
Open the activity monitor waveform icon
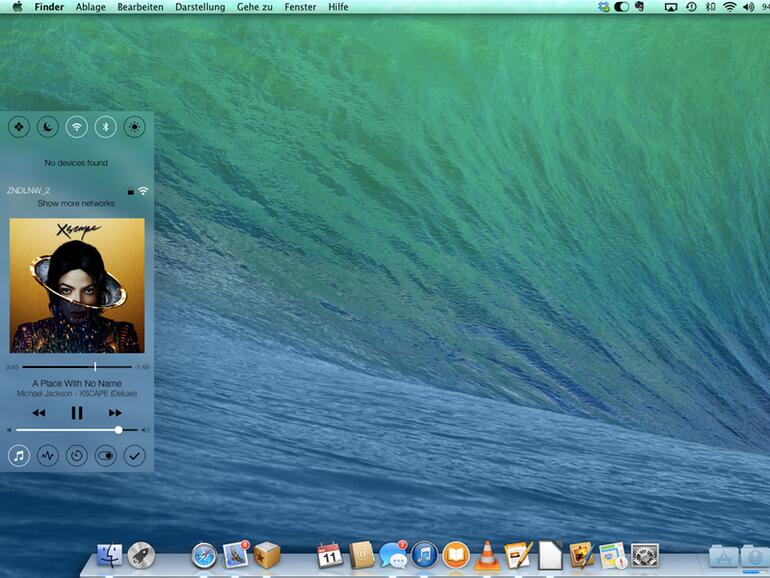coord(47,455)
